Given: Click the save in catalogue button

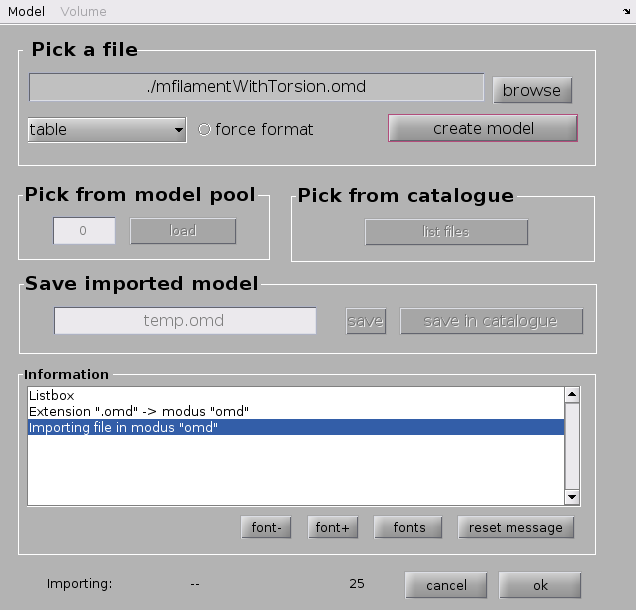Looking at the screenshot, I should click(x=491, y=321).
